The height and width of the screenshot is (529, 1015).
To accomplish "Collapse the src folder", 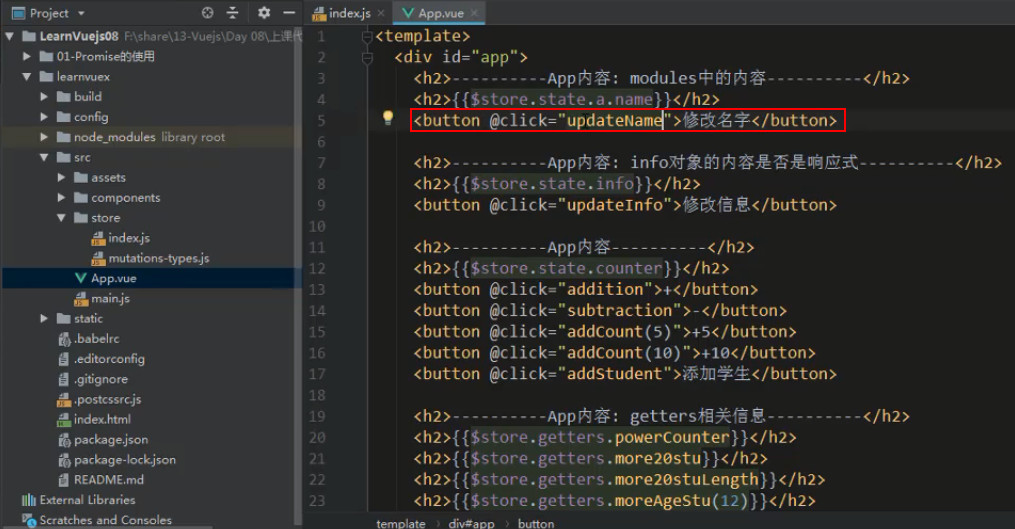I will click(44, 157).
